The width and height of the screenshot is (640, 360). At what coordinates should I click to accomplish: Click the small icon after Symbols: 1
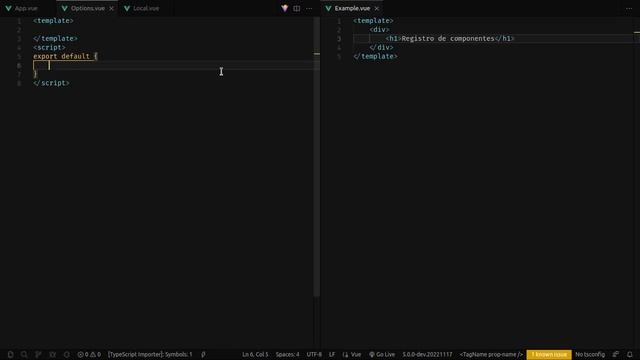(x=203, y=354)
